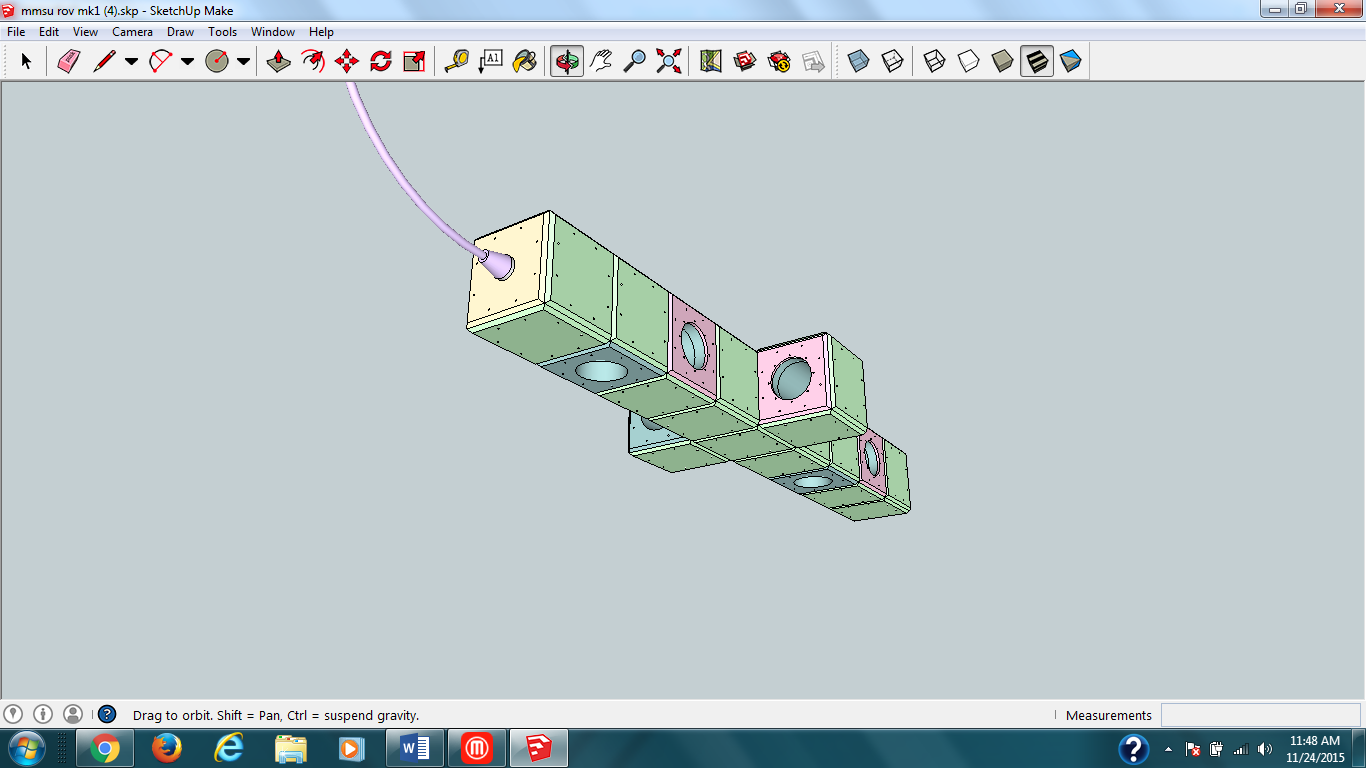The height and width of the screenshot is (768, 1366).
Task: Open the 3D Warehouse get models icon
Action: pyautogui.click(x=745, y=62)
